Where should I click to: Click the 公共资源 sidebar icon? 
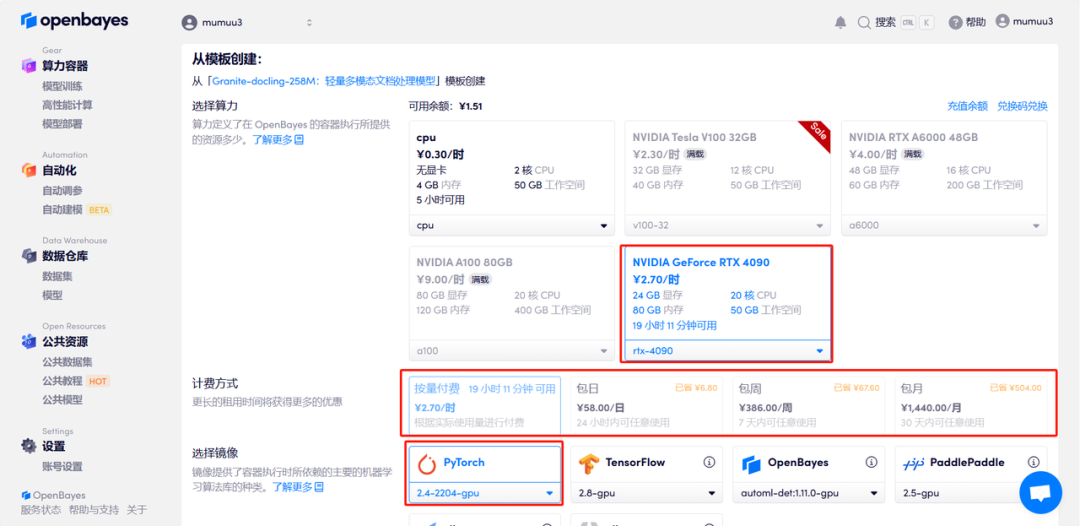[x=28, y=341]
